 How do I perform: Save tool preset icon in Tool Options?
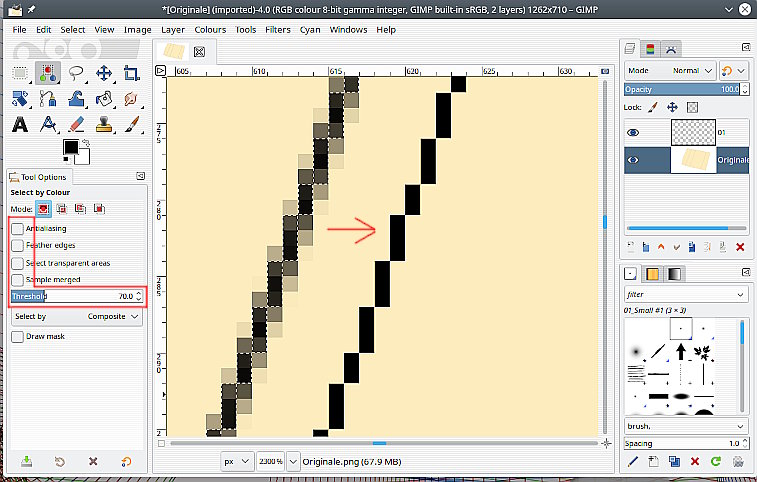(27, 462)
